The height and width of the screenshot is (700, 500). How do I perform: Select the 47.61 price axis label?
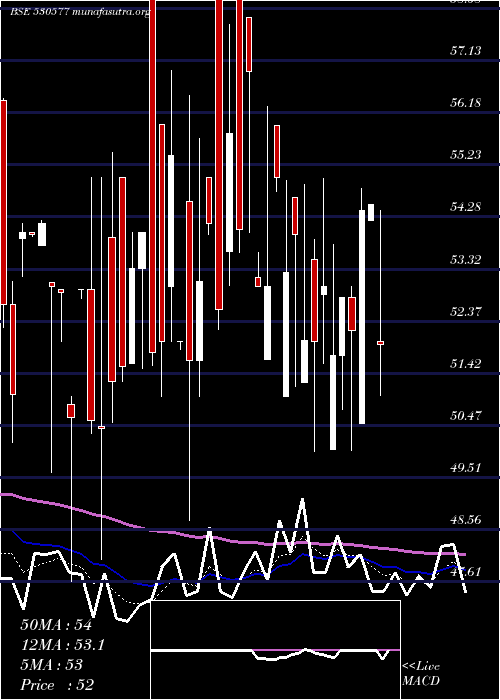[466, 572]
